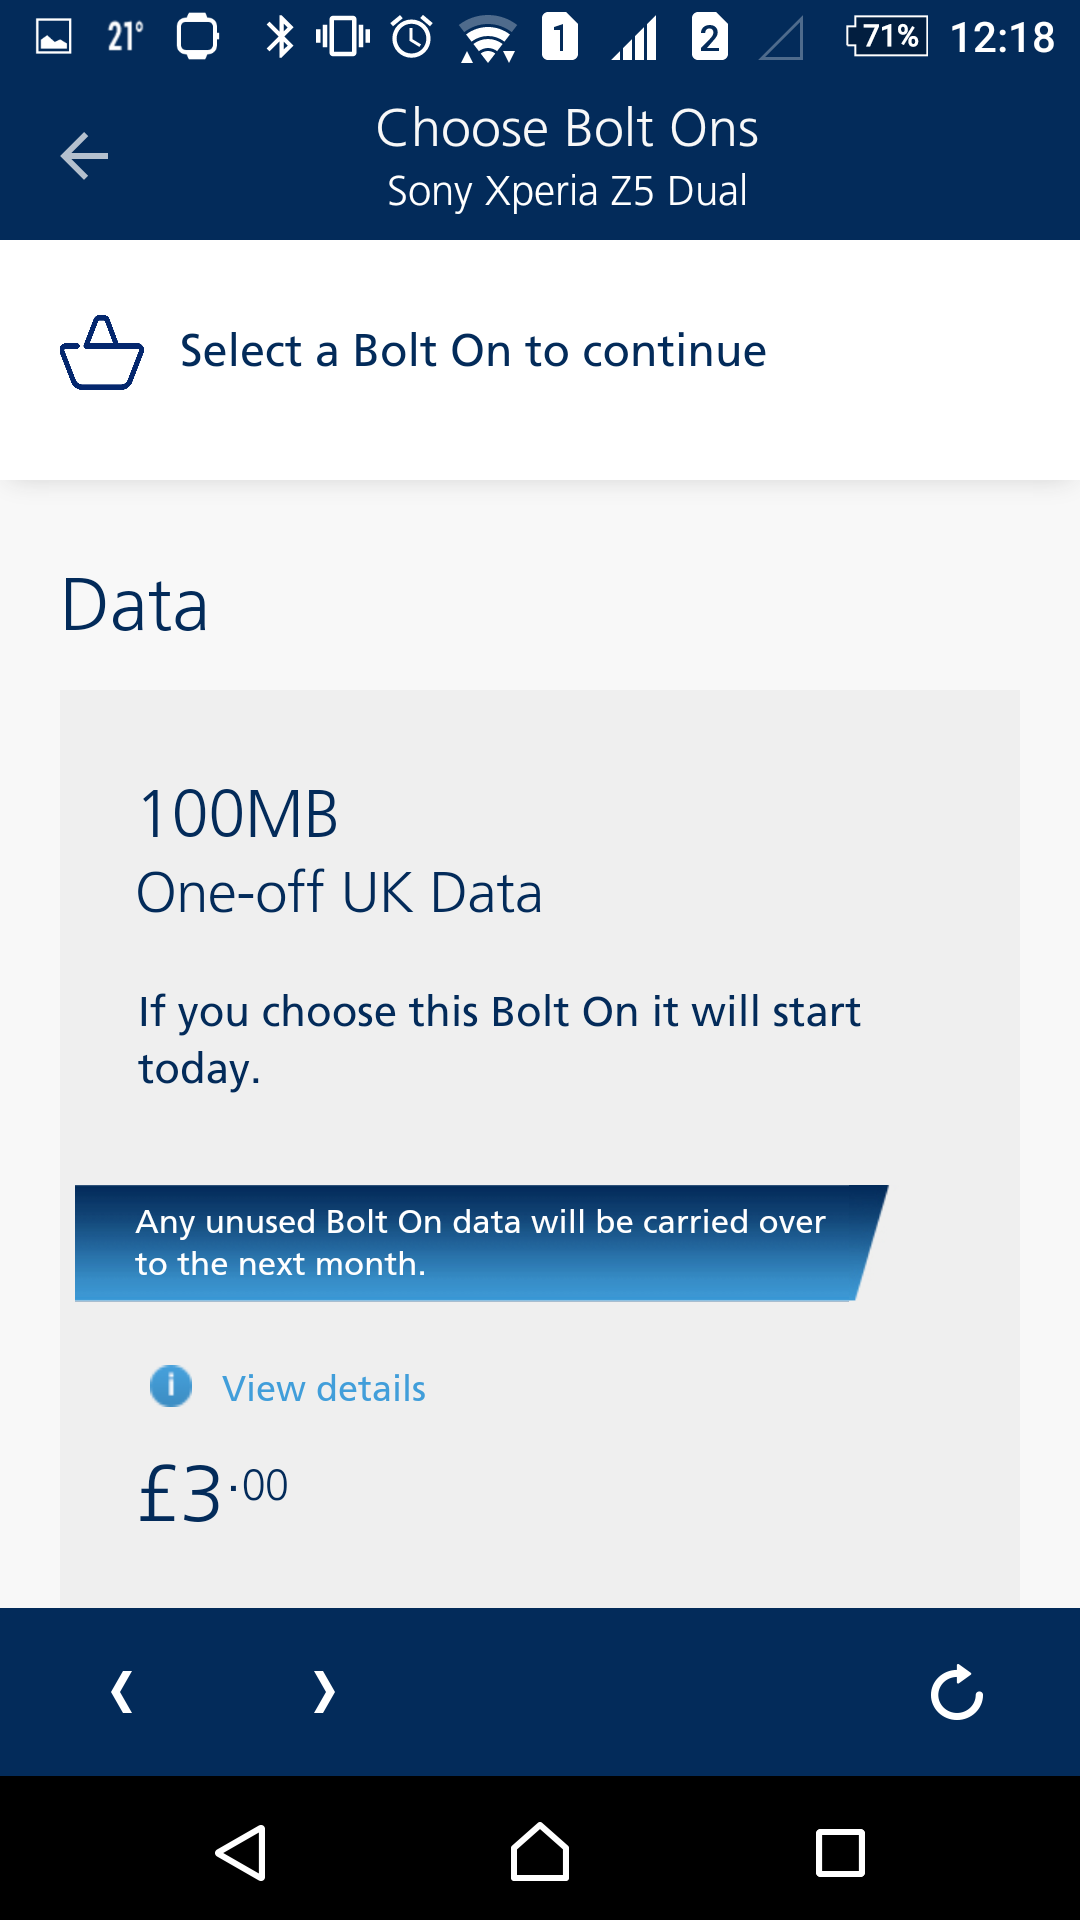Tap the Data section heading
The height and width of the screenshot is (1920, 1080).
tap(135, 605)
